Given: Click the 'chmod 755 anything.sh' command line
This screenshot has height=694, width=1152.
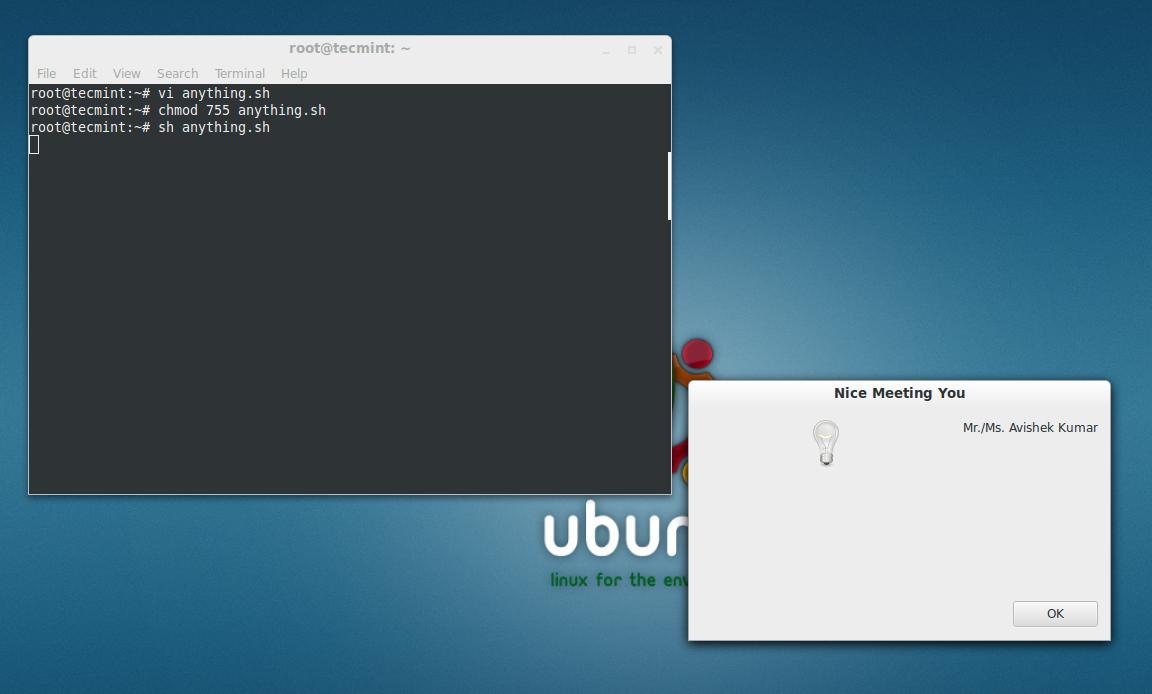Looking at the screenshot, I should click(179, 110).
